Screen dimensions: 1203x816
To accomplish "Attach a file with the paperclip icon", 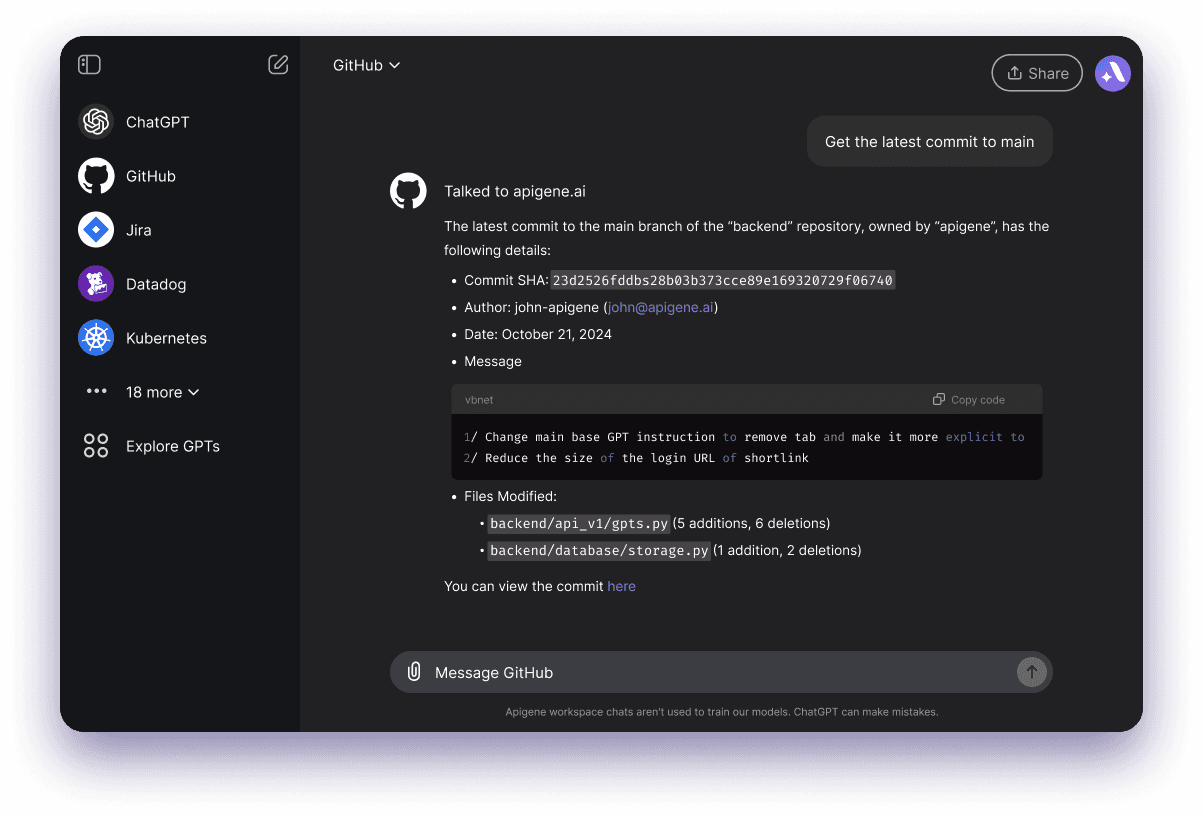I will [x=414, y=672].
